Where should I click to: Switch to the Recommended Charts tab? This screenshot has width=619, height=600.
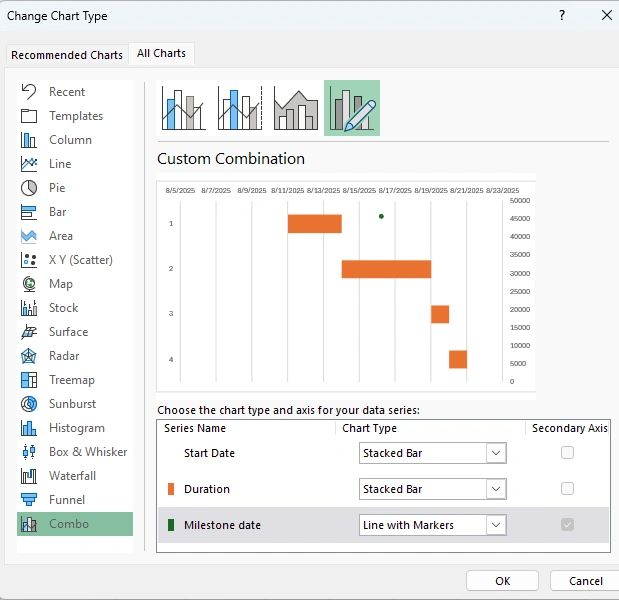click(x=67, y=55)
